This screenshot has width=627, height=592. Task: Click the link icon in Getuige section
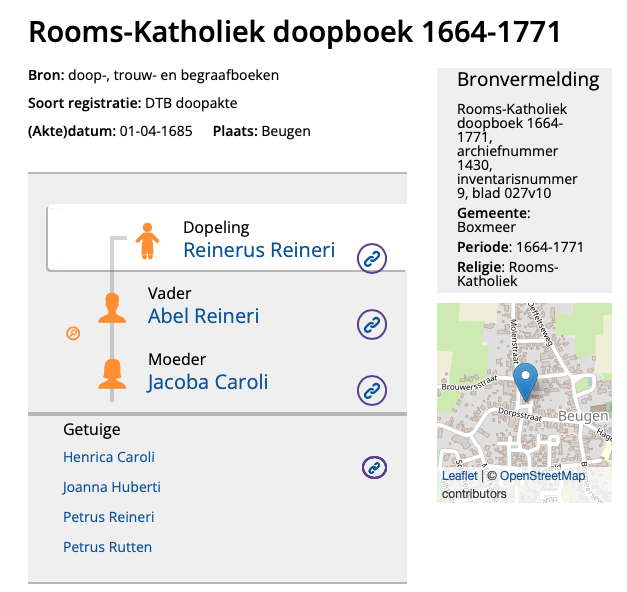pyautogui.click(x=374, y=467)
